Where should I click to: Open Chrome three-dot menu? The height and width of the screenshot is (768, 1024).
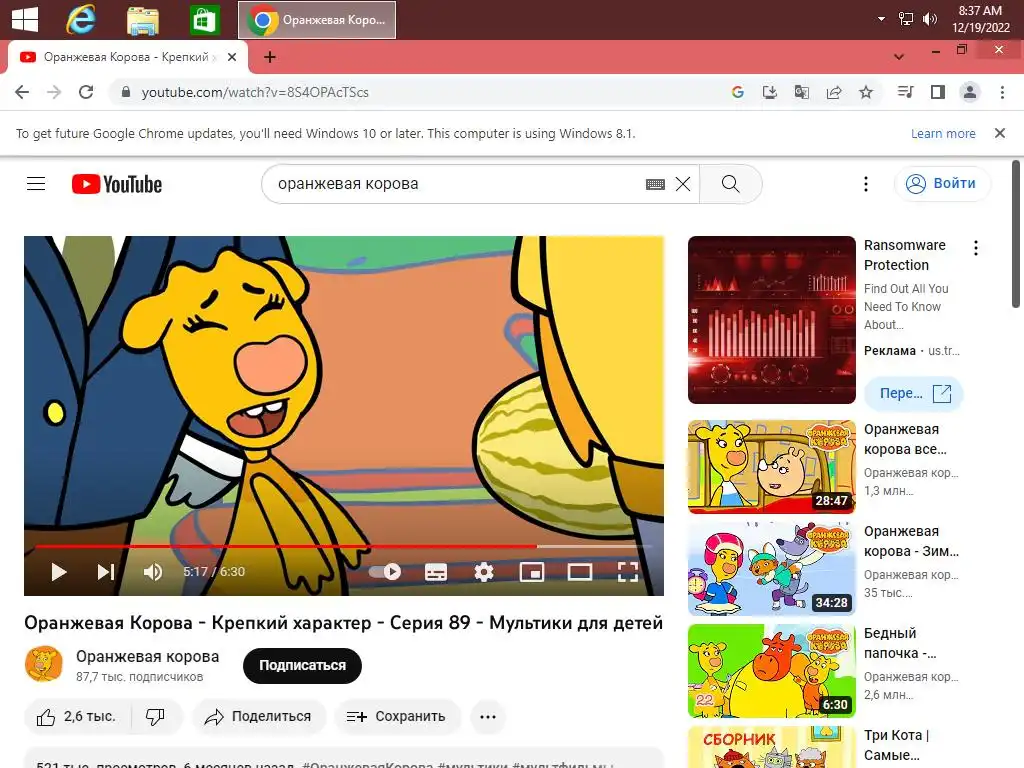click(x=1002, y=92)
